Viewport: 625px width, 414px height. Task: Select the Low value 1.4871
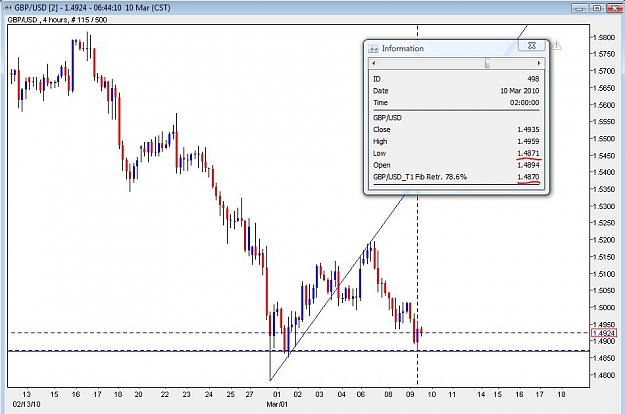point(528,153)
